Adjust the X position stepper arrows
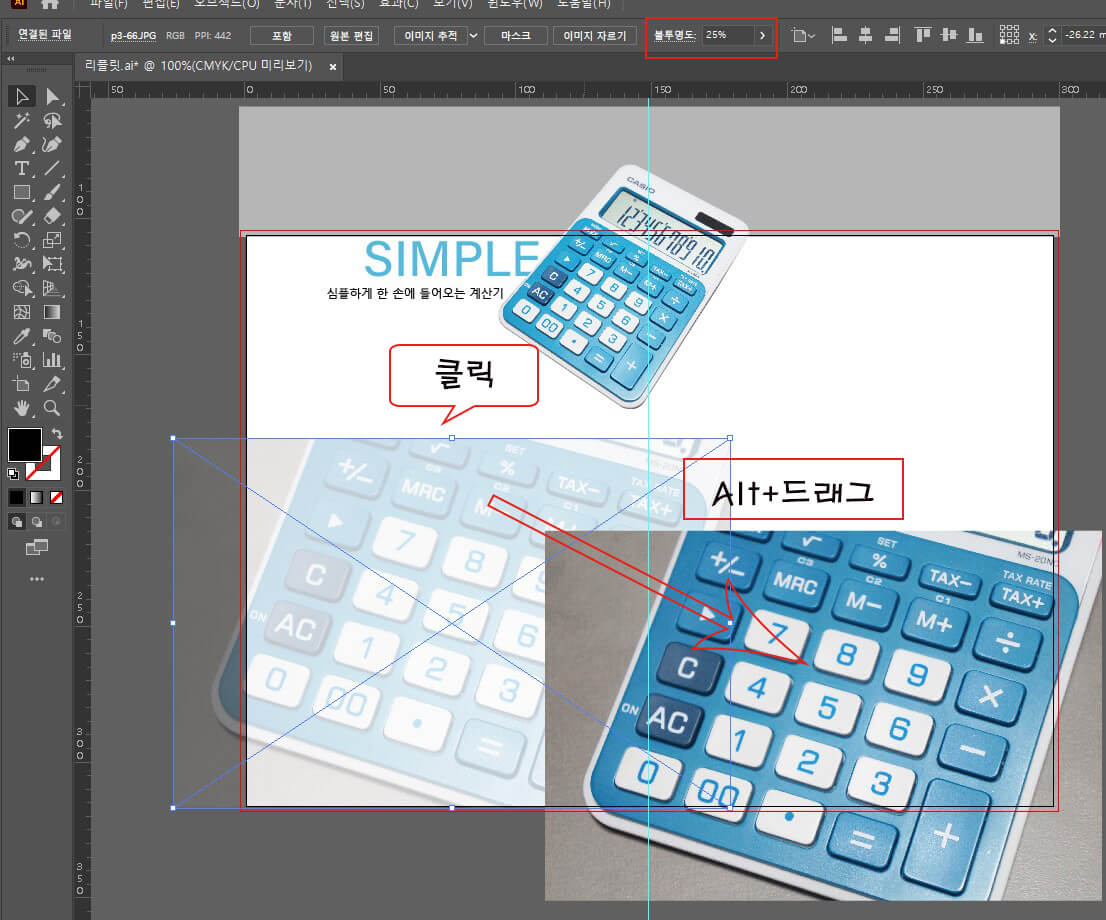This screenshot has height=920, width=1106. click(1052, 35)
